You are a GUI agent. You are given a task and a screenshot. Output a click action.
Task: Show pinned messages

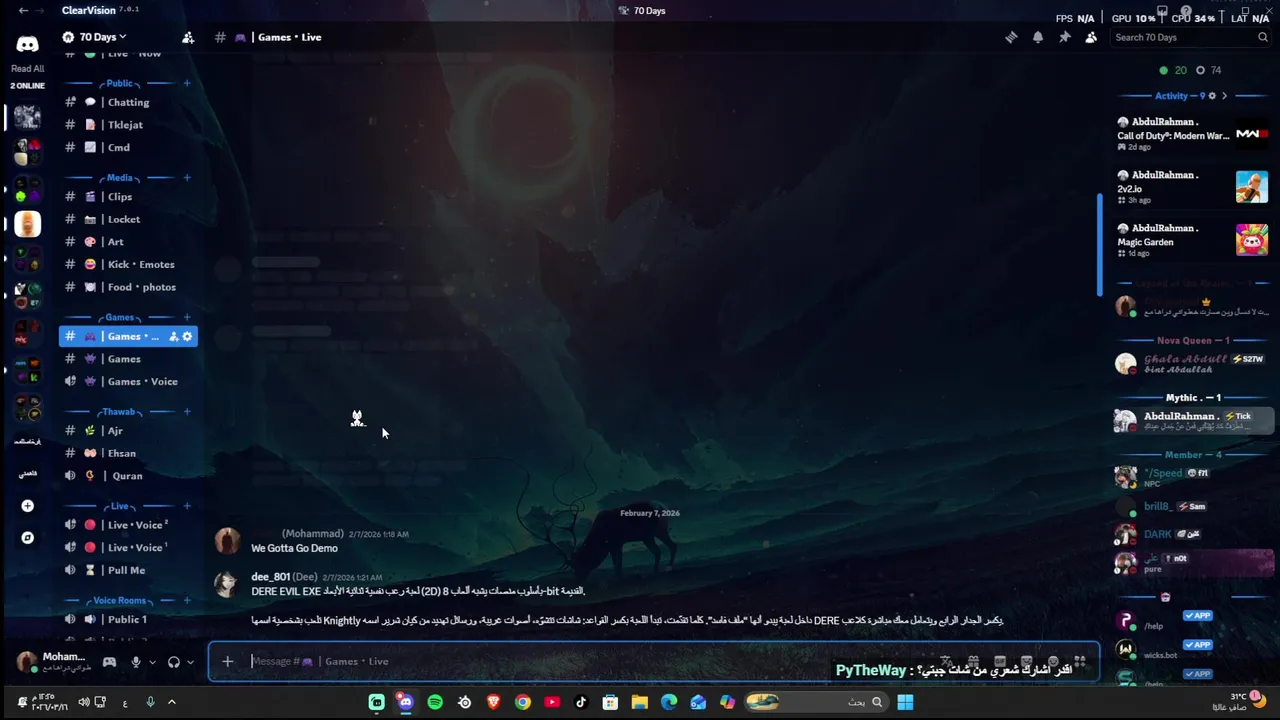click(1065, 37)
